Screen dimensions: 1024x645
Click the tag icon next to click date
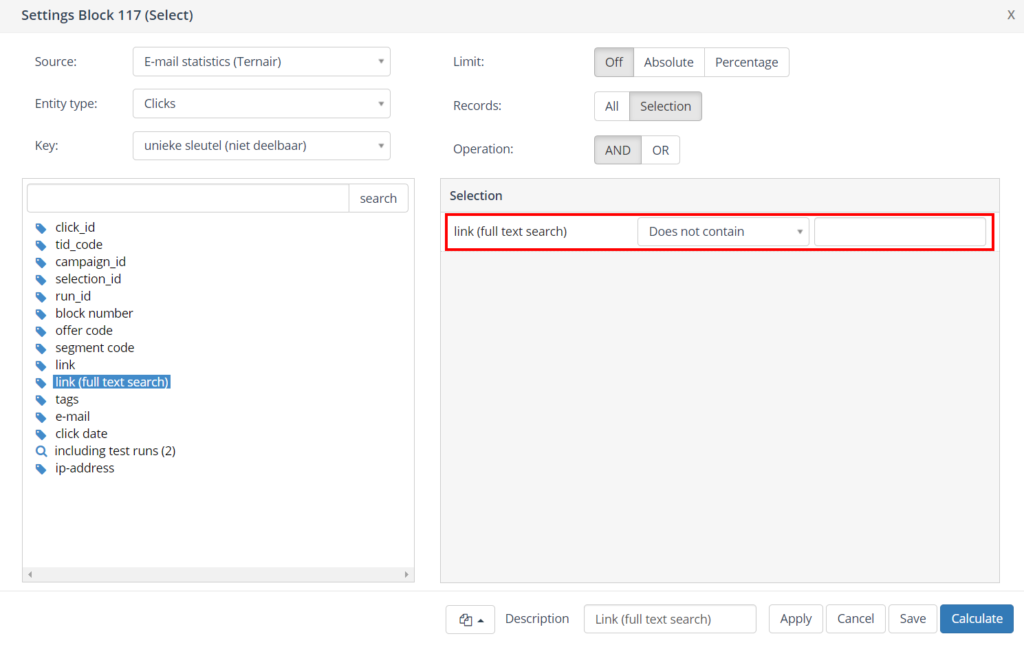click(x=41, y=434)
